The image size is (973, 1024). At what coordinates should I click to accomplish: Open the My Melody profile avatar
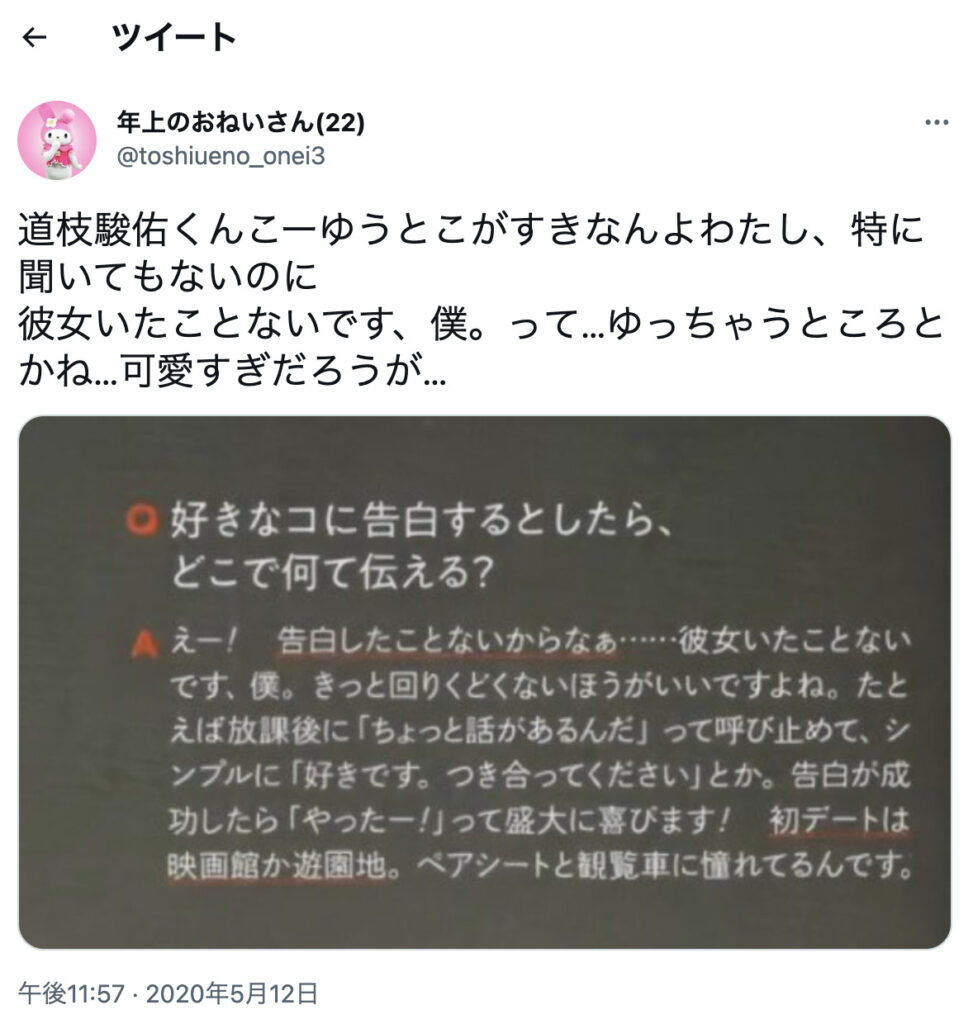[57, 140]
